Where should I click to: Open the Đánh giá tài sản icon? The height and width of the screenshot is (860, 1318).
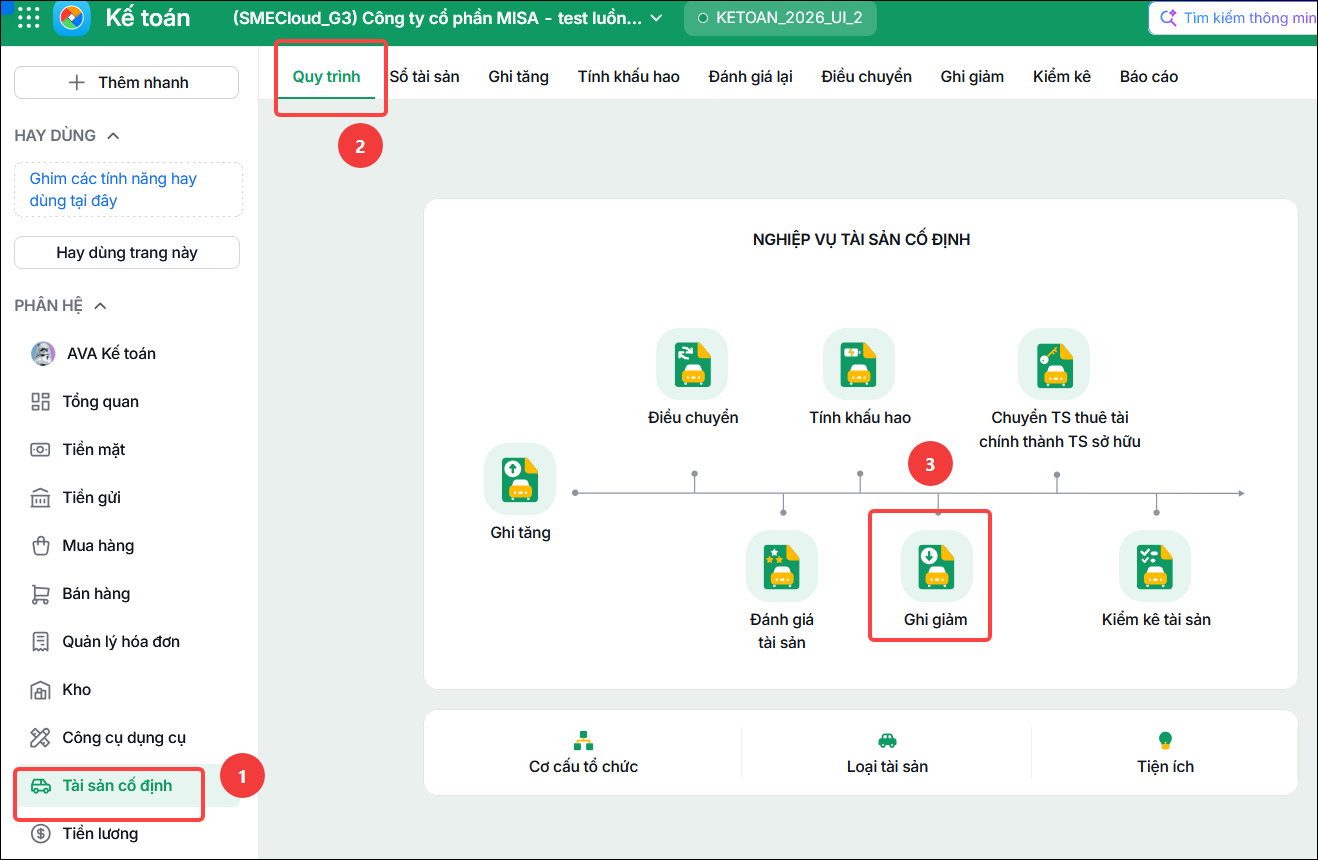point(782,566)
